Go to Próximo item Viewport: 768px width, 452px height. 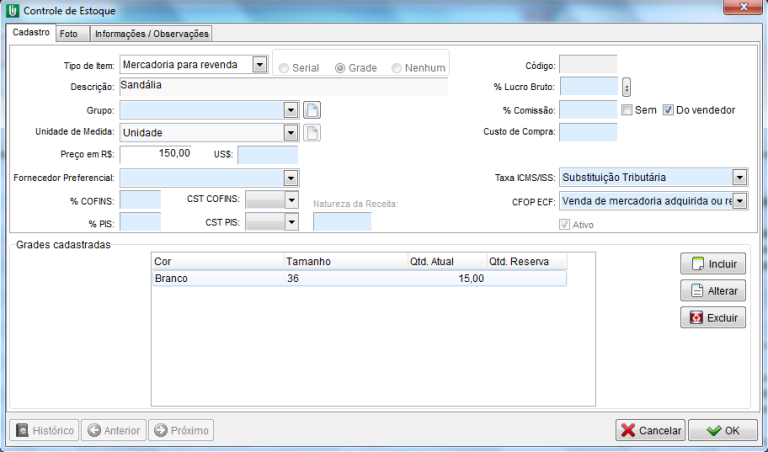(x=181, y=430)
